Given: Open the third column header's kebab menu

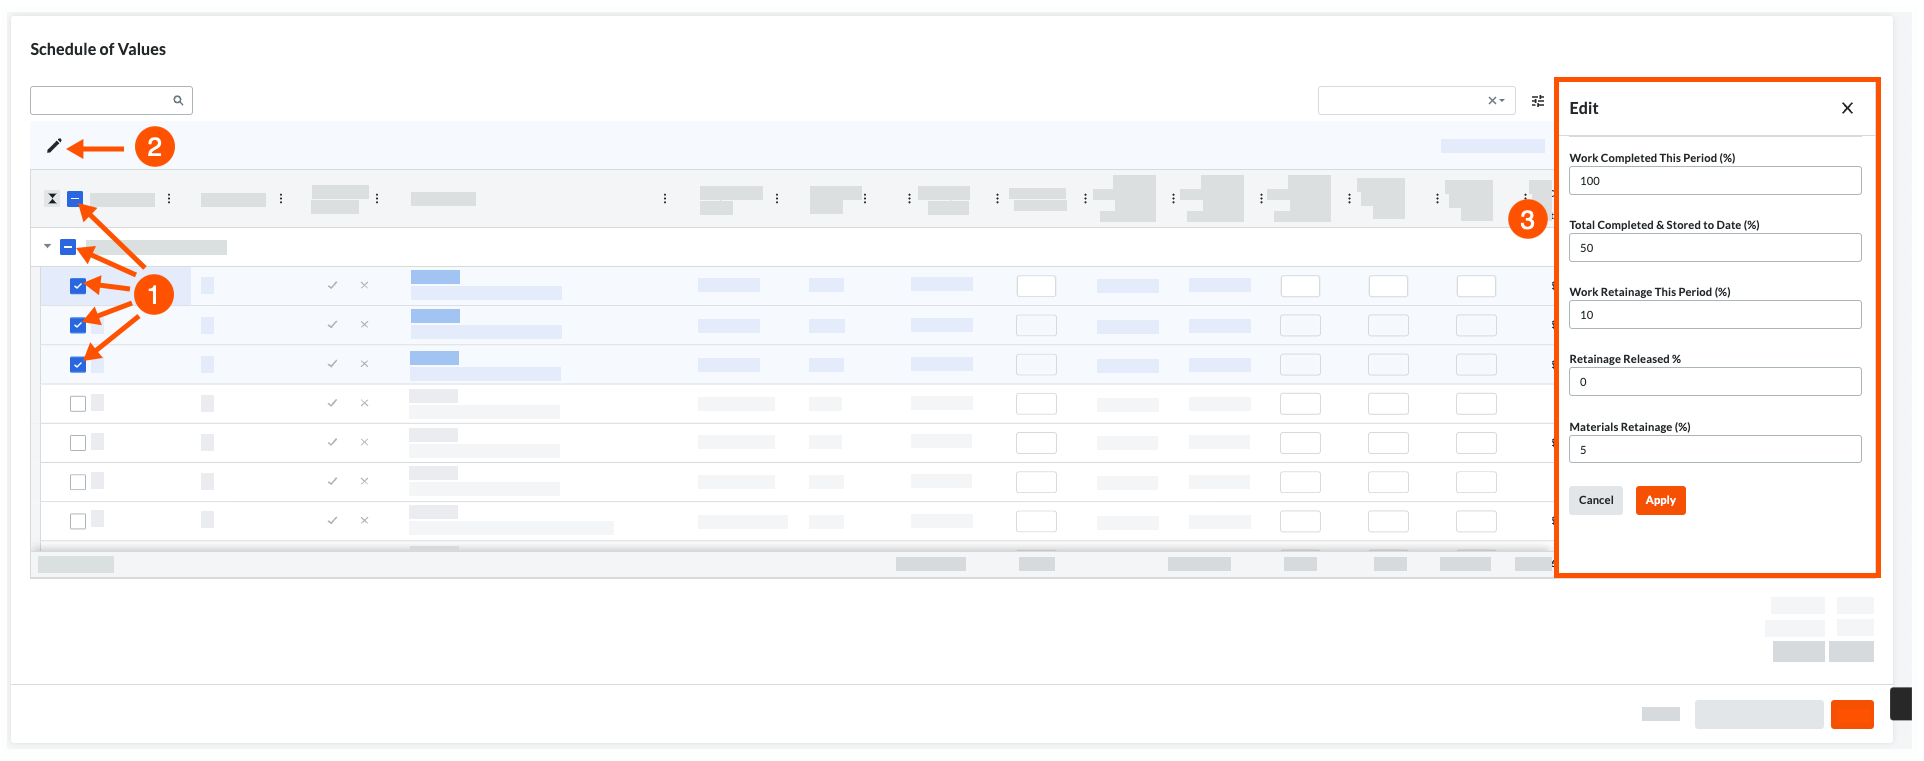Looking at the screenshot, I should [x=377, y=199].
